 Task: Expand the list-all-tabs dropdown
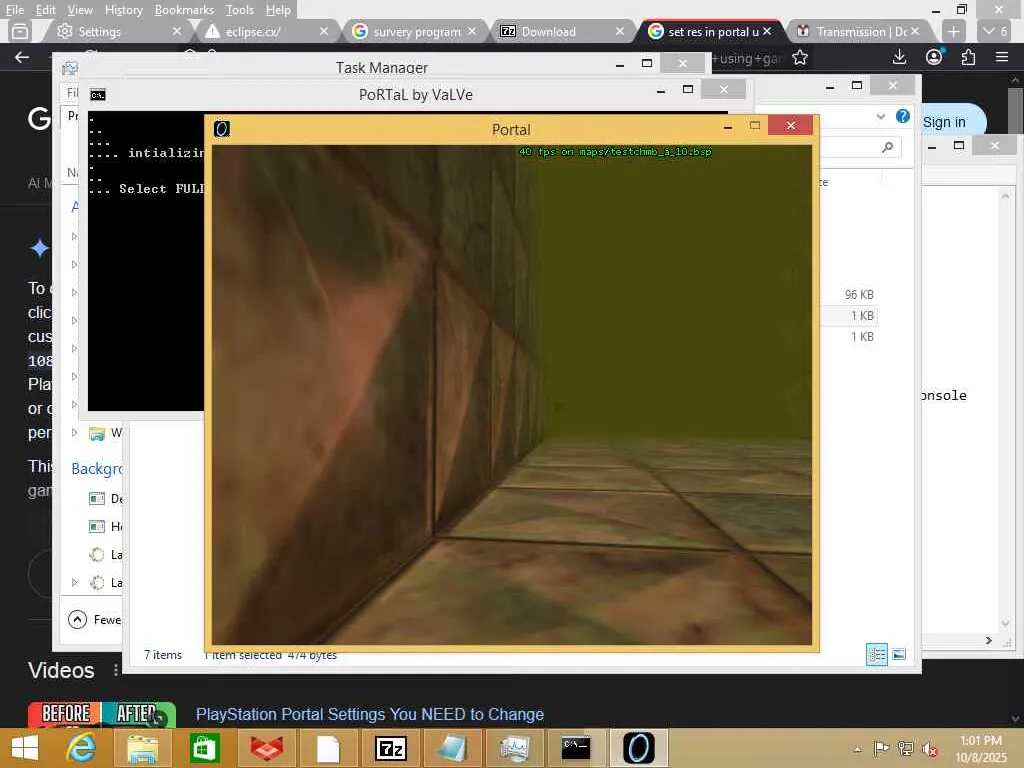click(x=996, y=31)
